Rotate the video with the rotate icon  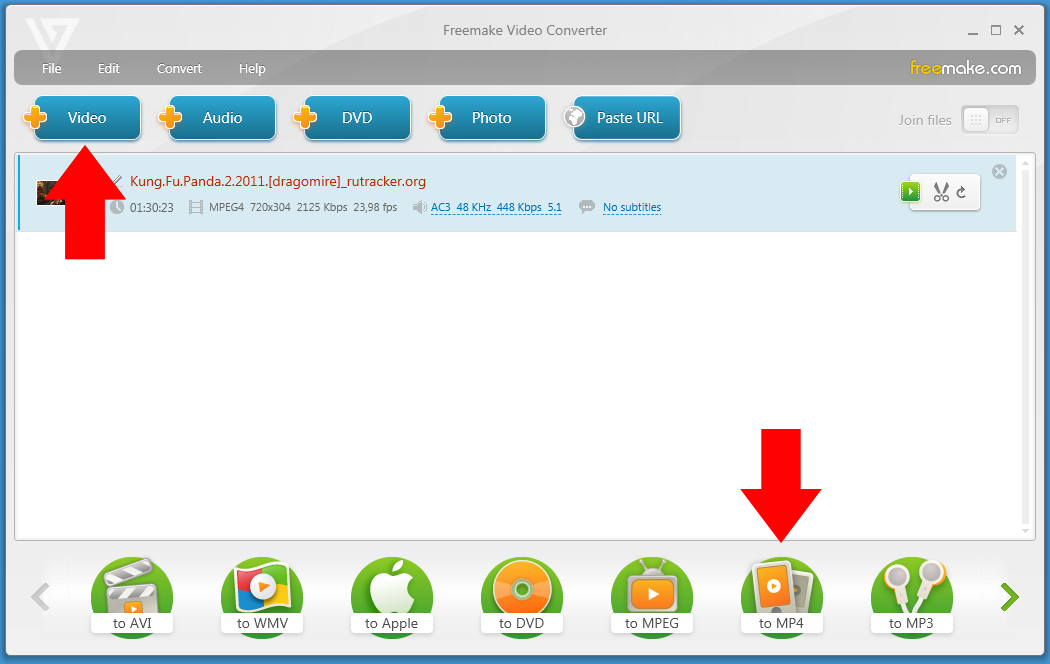tap(962, 192)
